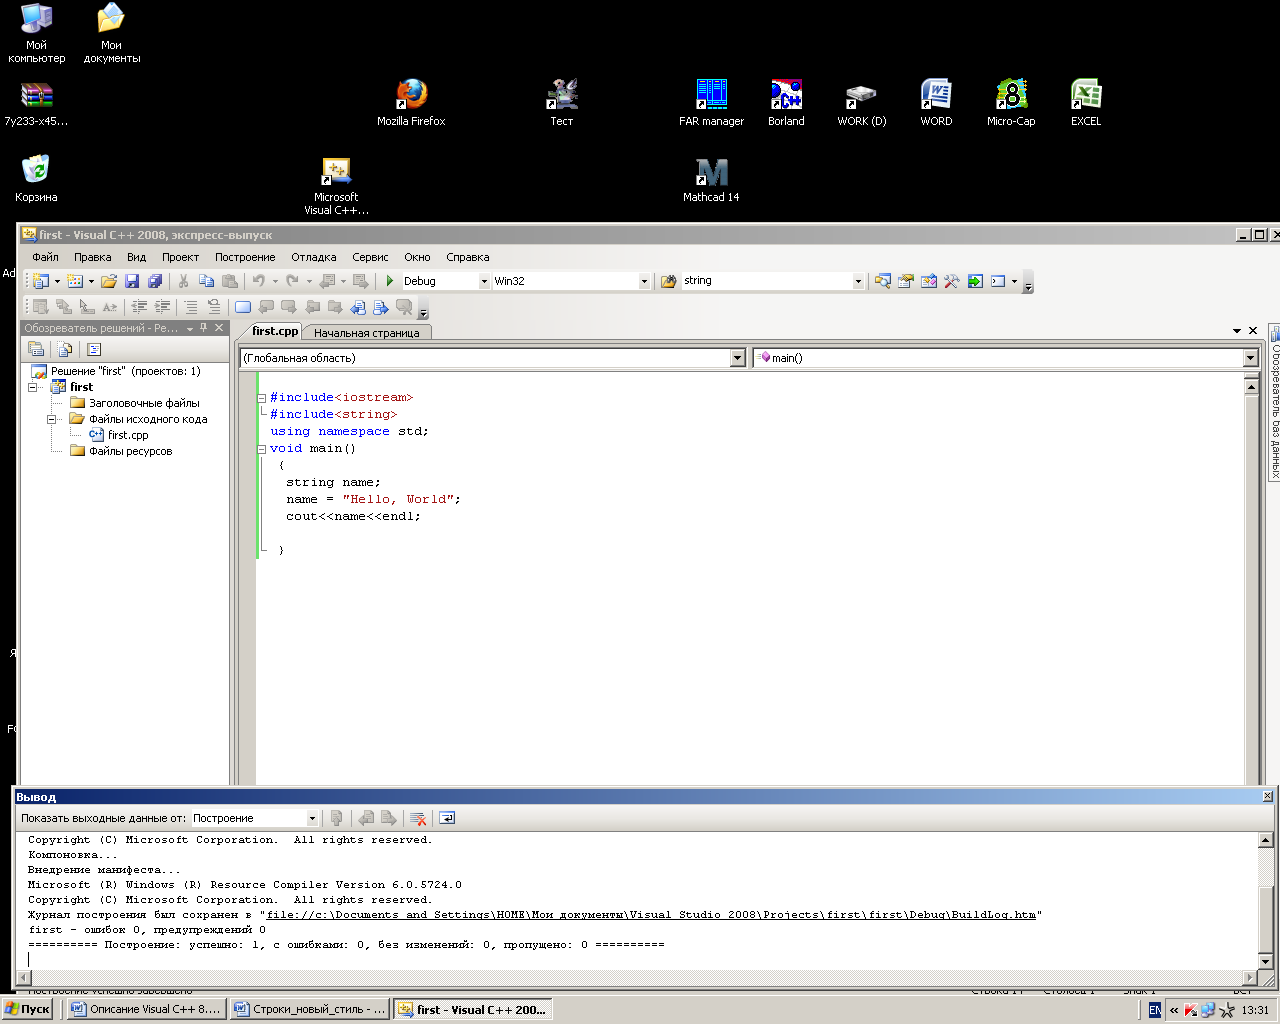Open the 'string' find combo box dropdown

click(x=858, y=282)
